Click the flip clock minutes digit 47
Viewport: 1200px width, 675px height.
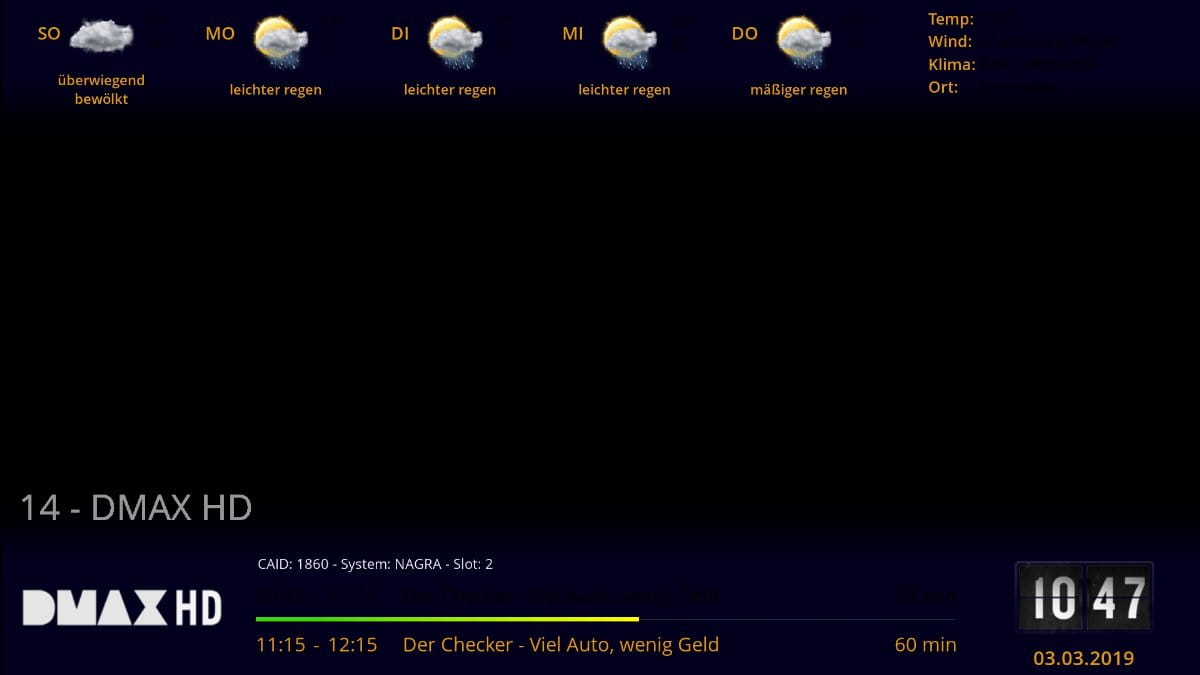1118,598
